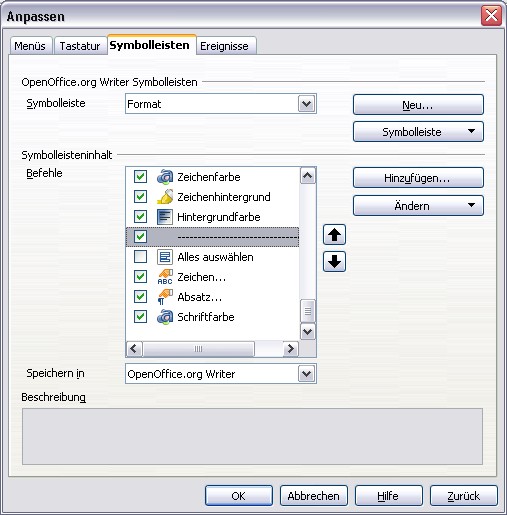Expand the Speichern in dropdown
507x515 pixels.
[307, 374]
